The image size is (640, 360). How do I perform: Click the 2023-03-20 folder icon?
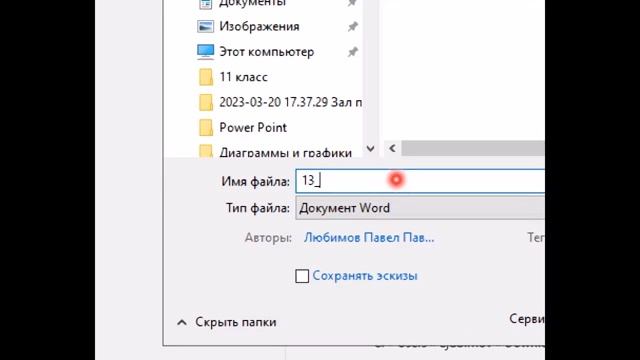(x=206, y=102)
